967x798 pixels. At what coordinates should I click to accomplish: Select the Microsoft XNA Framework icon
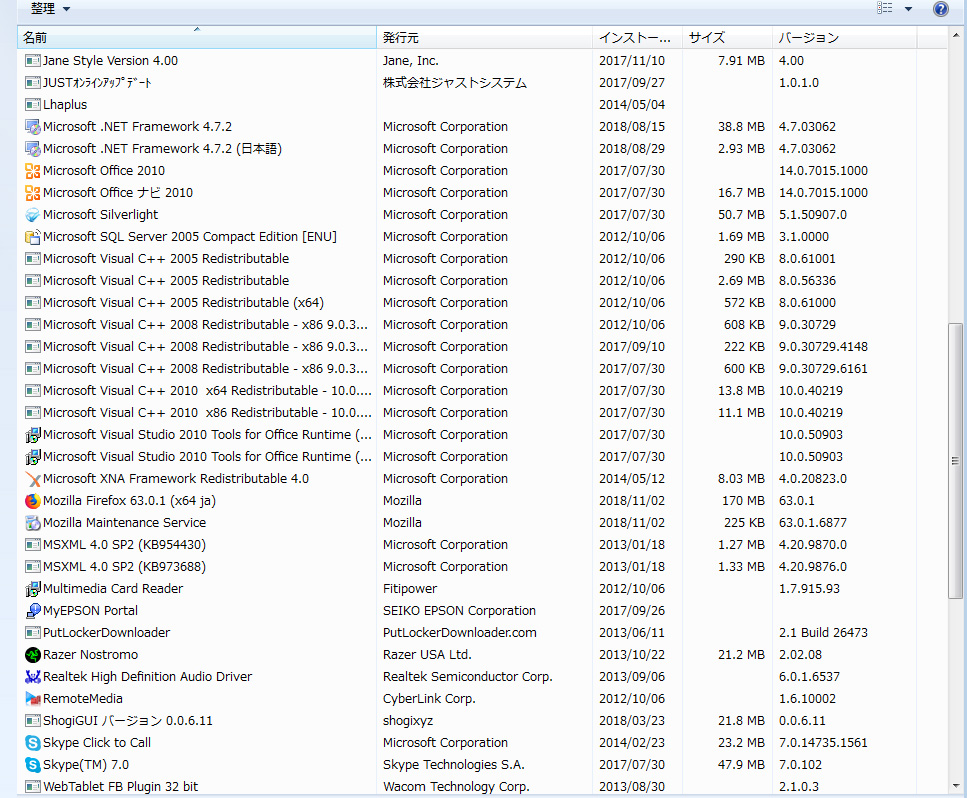33,479
